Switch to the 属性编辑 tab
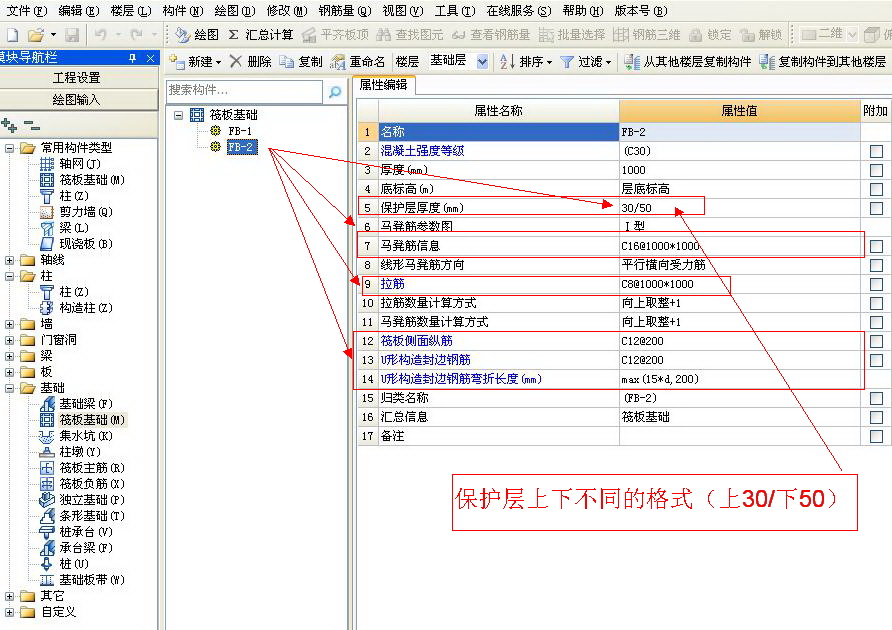 [x=383, y=85]
